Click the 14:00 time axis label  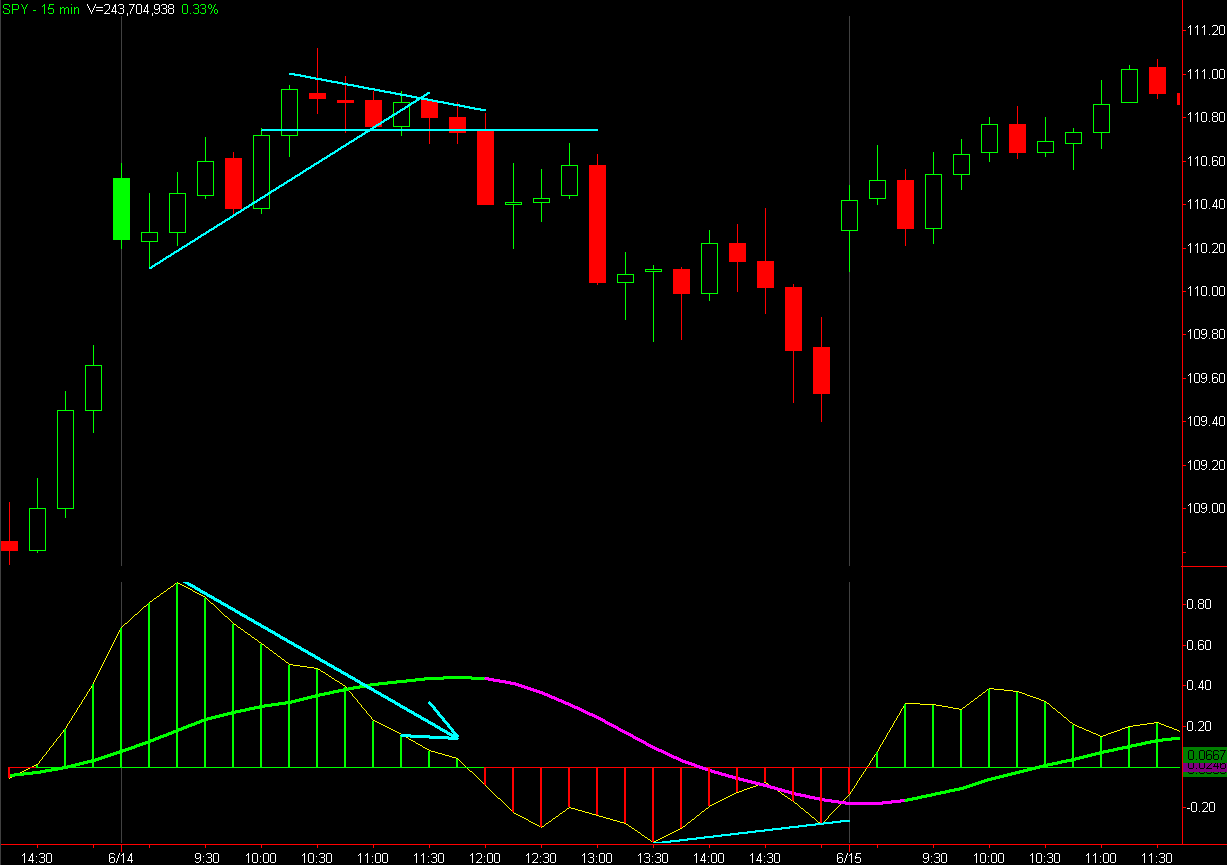(x=709, y=857)
